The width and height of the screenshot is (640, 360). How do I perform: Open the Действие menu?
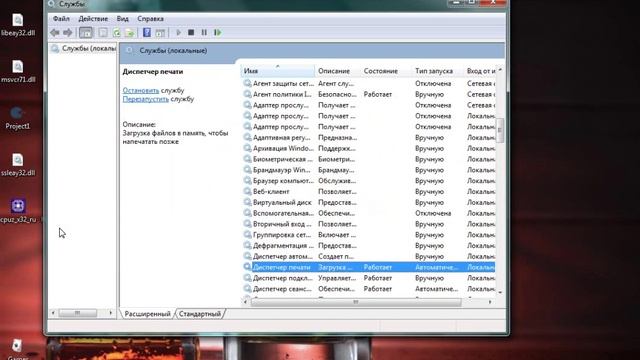point(93,19)
